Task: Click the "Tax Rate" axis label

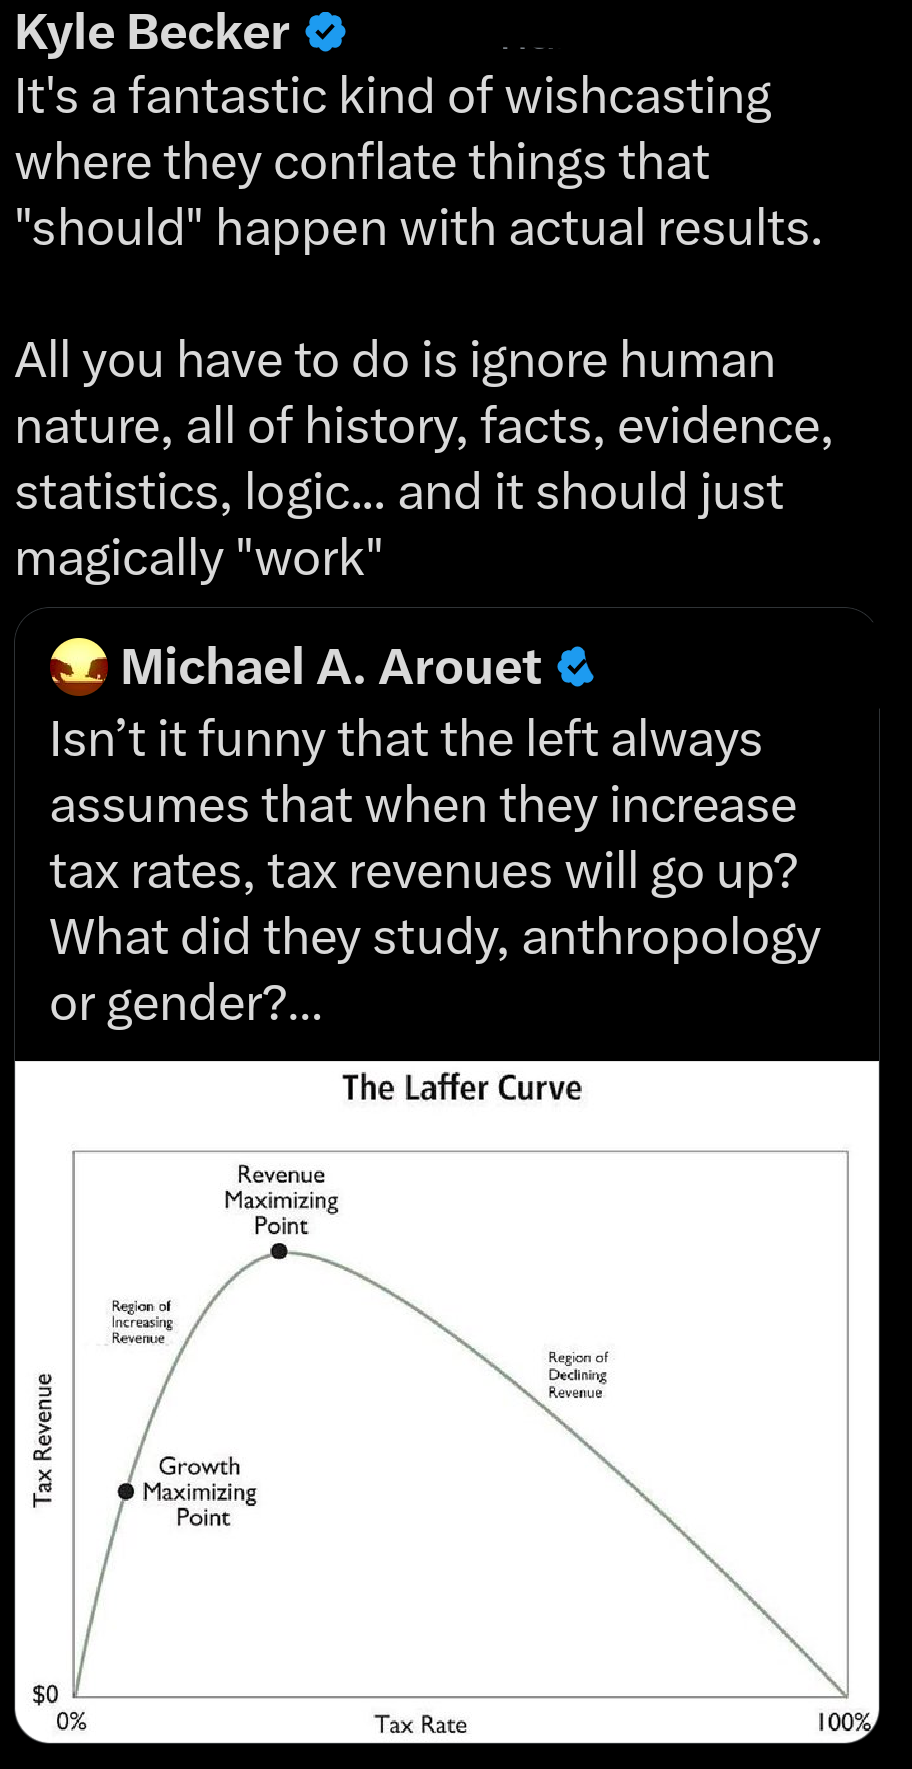Action: (x=421, y=1724)
